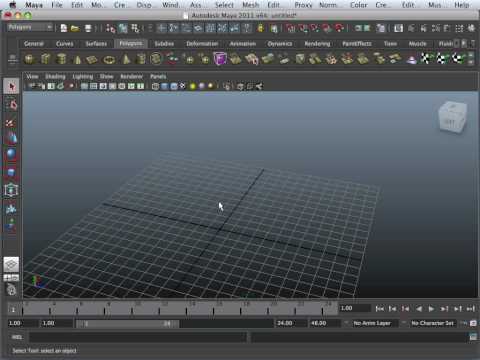The image size is (480, 360).
Task: Toggle the status line lock icon
Action: click(260, 28)
